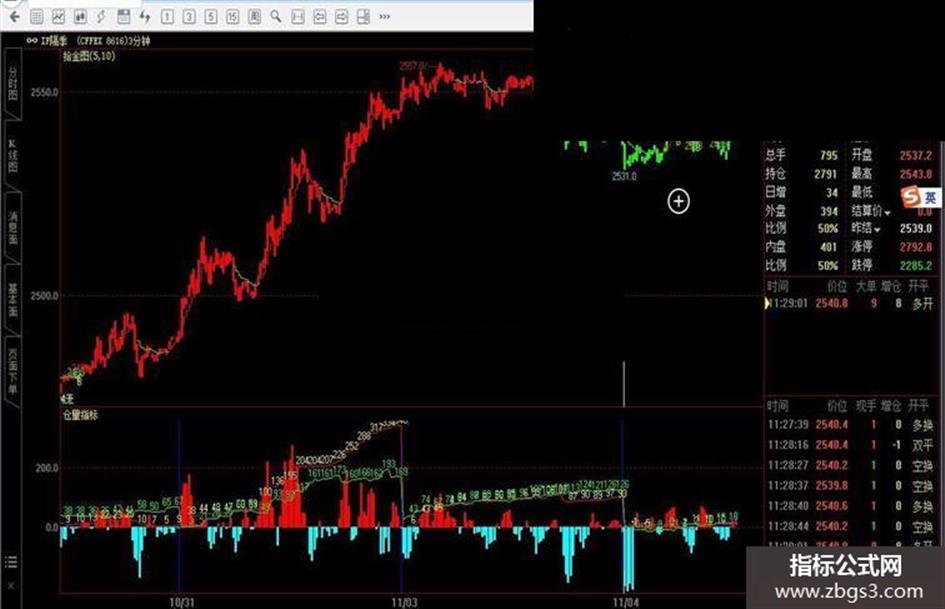
Task: Click the 持仓 value 2791
Action: [826, 174]
